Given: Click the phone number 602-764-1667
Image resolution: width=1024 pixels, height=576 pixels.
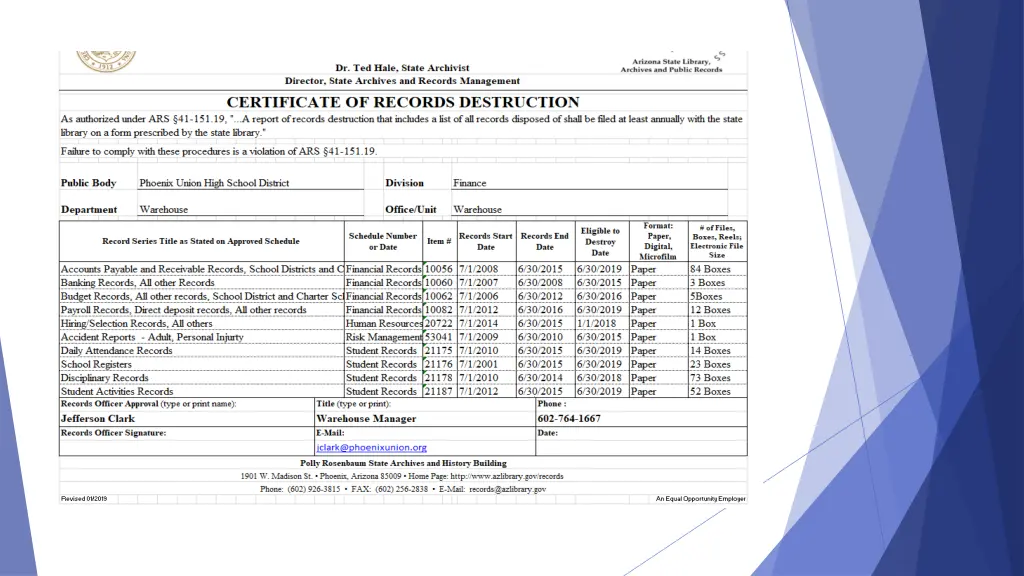Looking at the screenshot, I should coord(569,419).
